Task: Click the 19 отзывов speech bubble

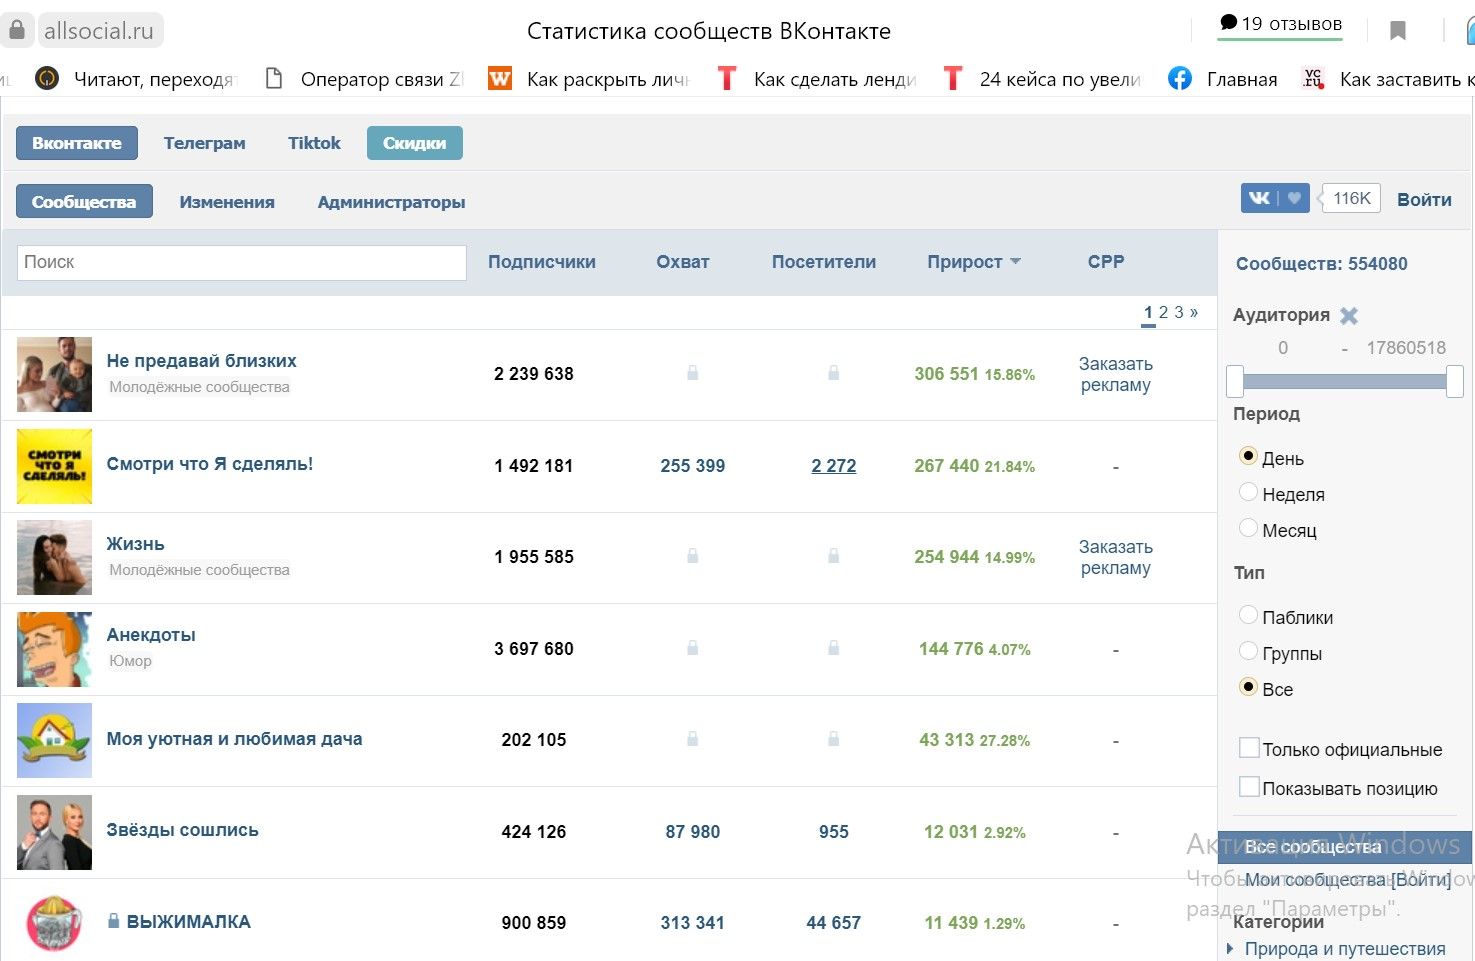Action: click(1229, 23)
